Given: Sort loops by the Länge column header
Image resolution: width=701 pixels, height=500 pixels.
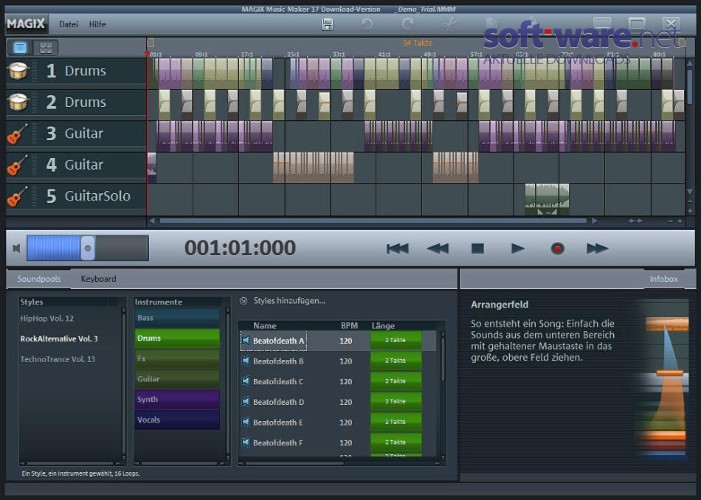Looking at the screenshot, I should point(383,326).
